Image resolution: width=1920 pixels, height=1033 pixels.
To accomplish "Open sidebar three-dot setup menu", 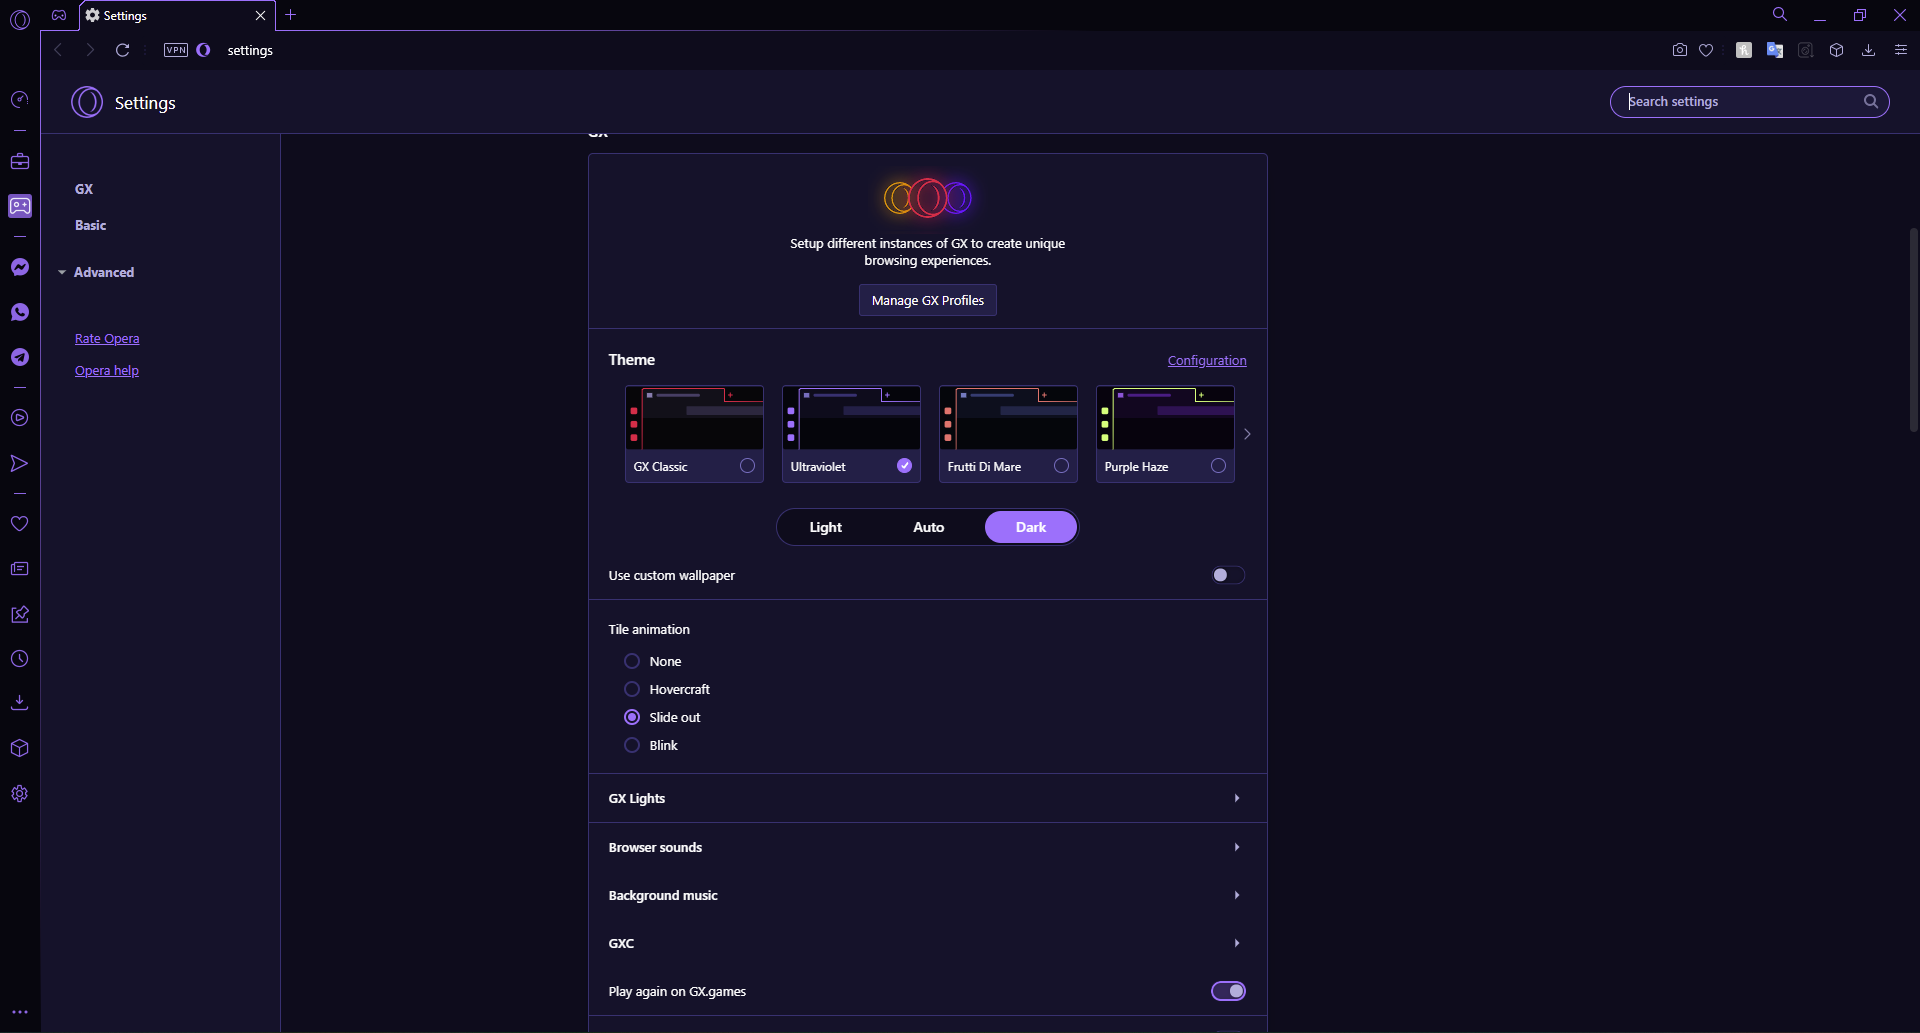I will 20,1012.
